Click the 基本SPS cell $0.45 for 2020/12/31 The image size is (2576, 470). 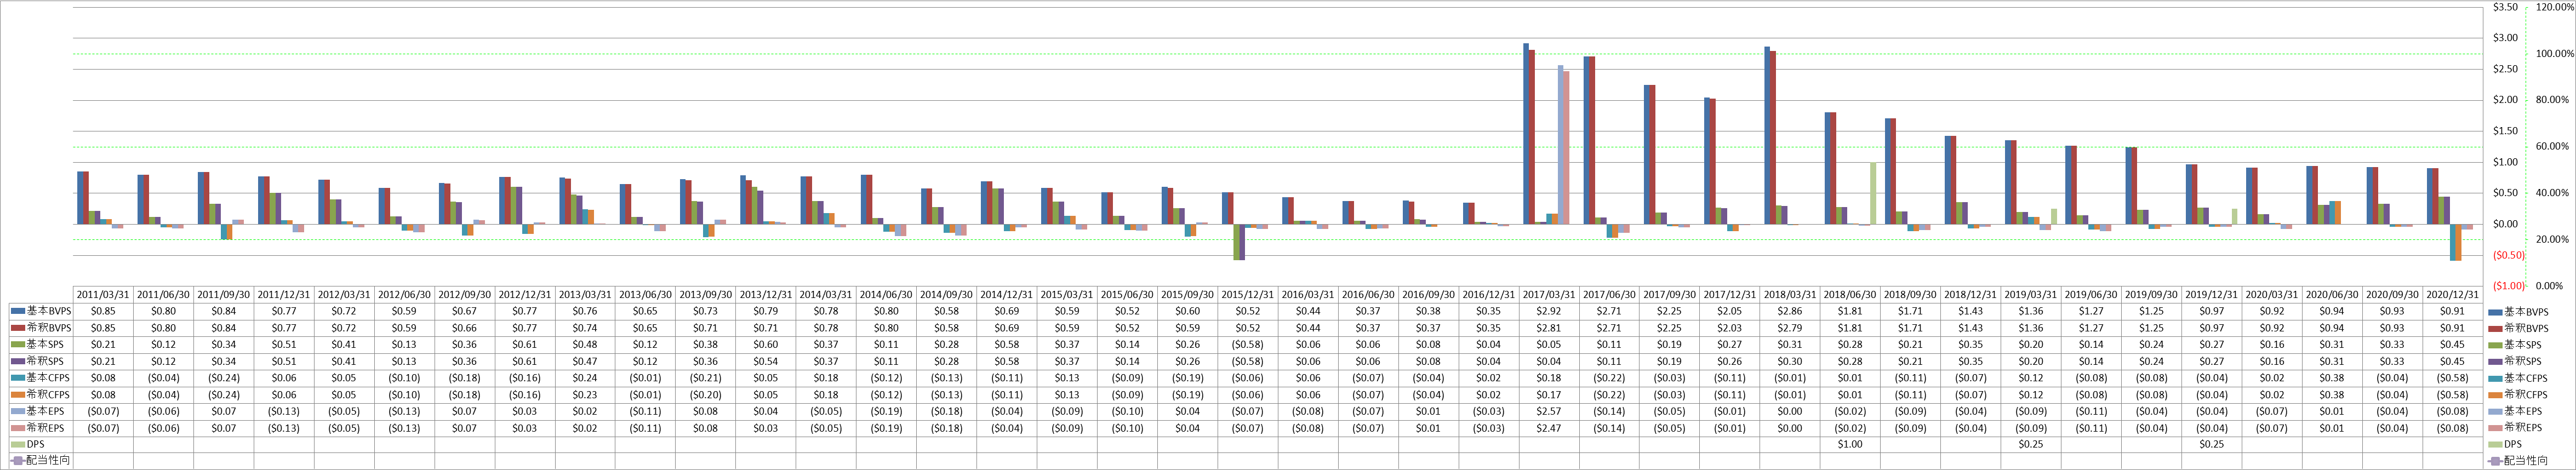[x=2452, y=345]
